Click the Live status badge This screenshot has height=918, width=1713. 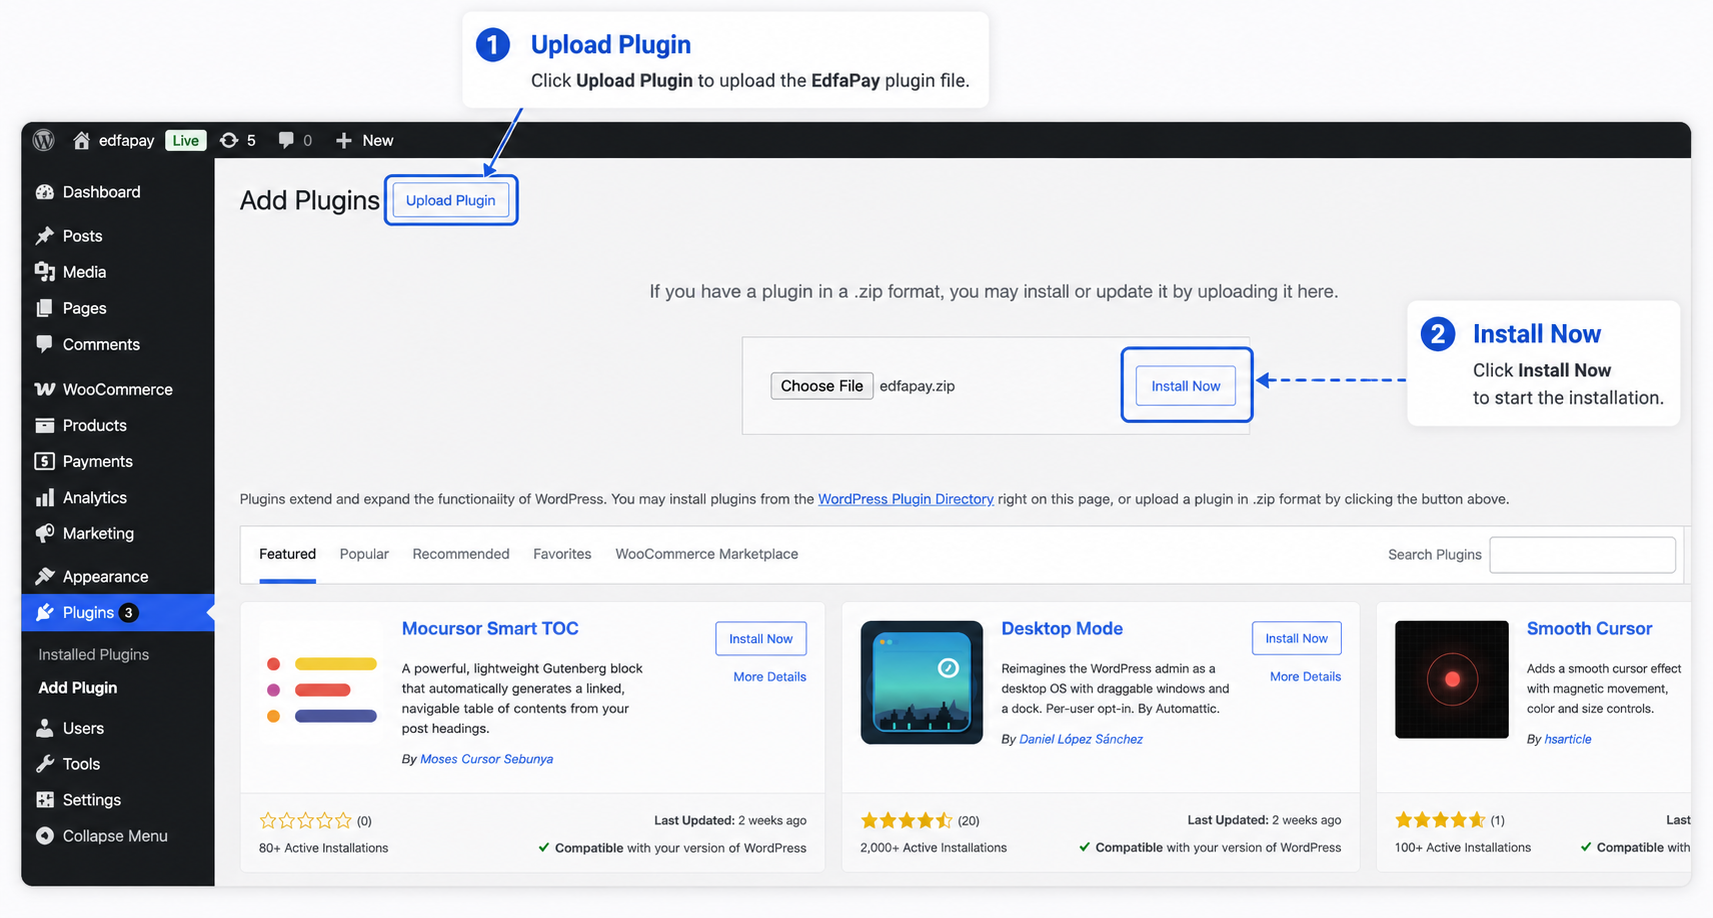tap(186, 140)
